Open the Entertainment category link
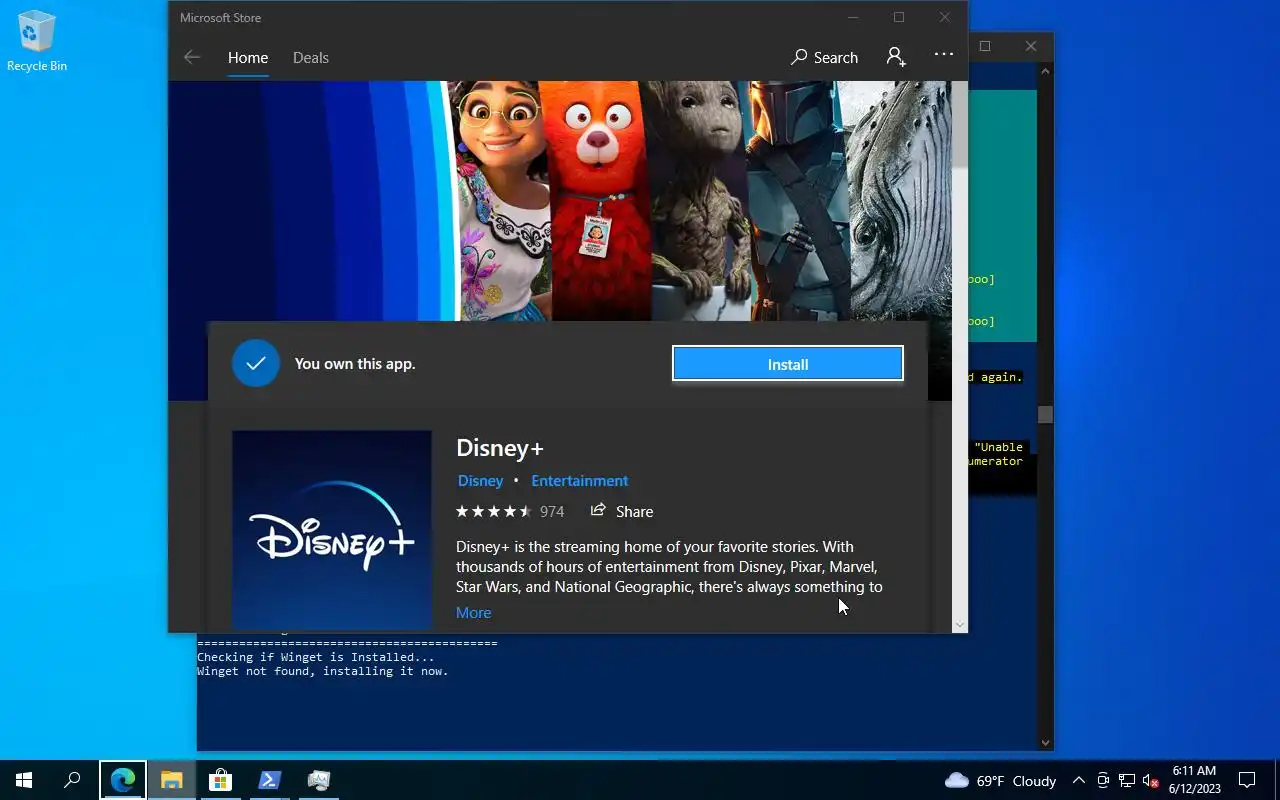 click(x=580, y=481)
